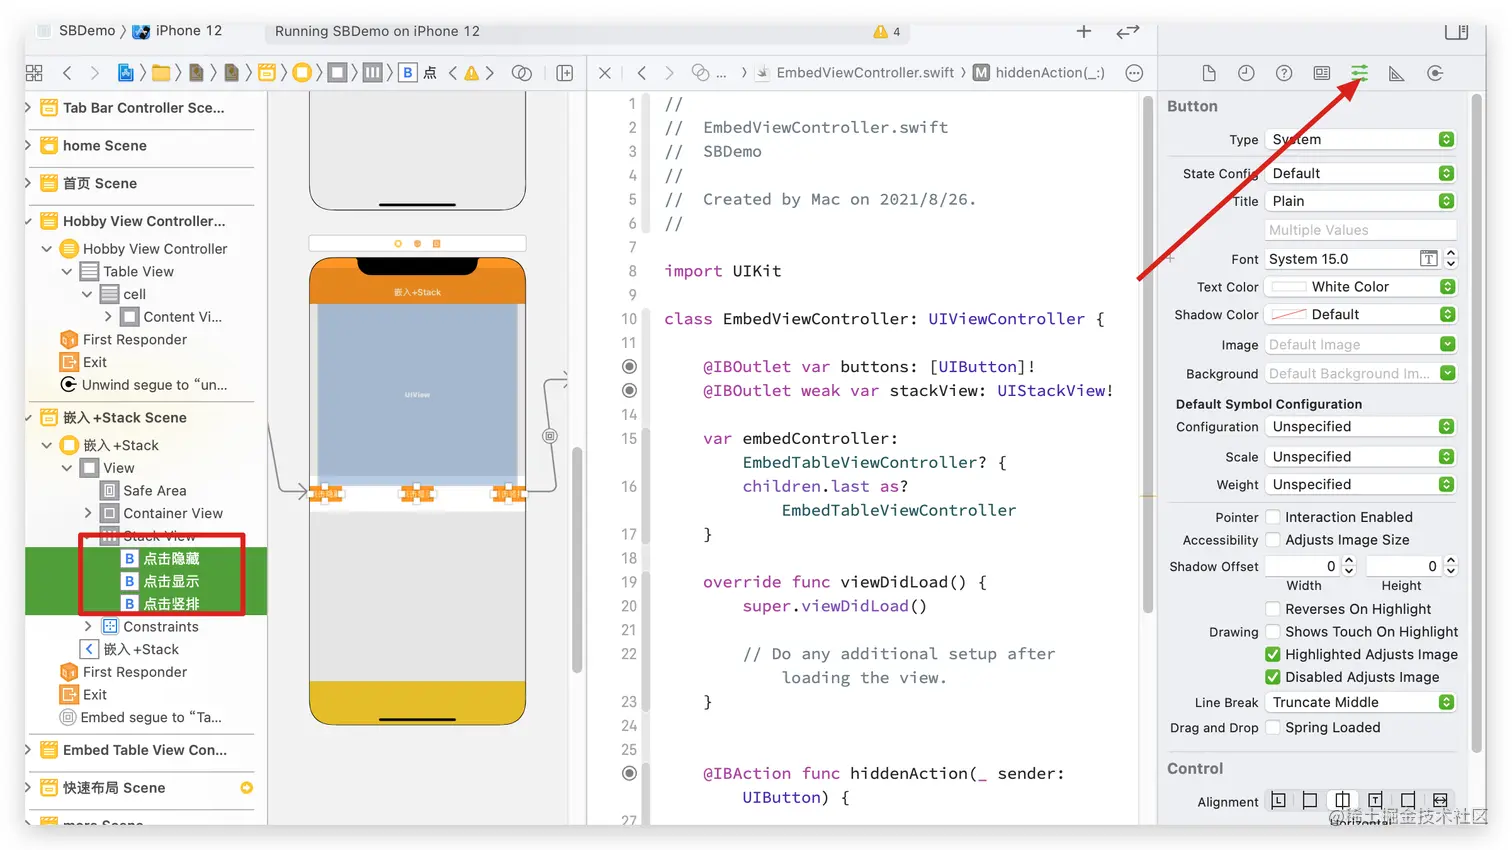This screenshot has height=850, width=1512.
Task: Open the Line Break dropdown
Action: coord(1360,703)
